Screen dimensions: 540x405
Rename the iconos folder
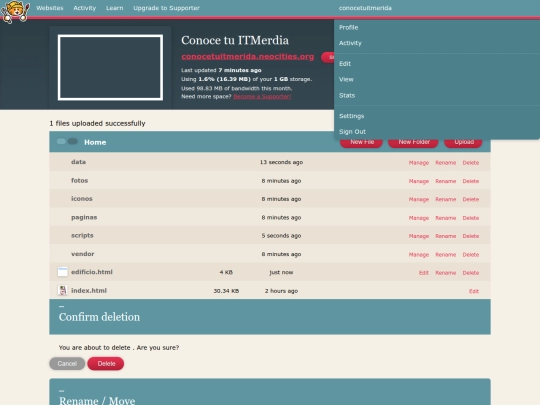pyautogui.click(x=446, y=199)
